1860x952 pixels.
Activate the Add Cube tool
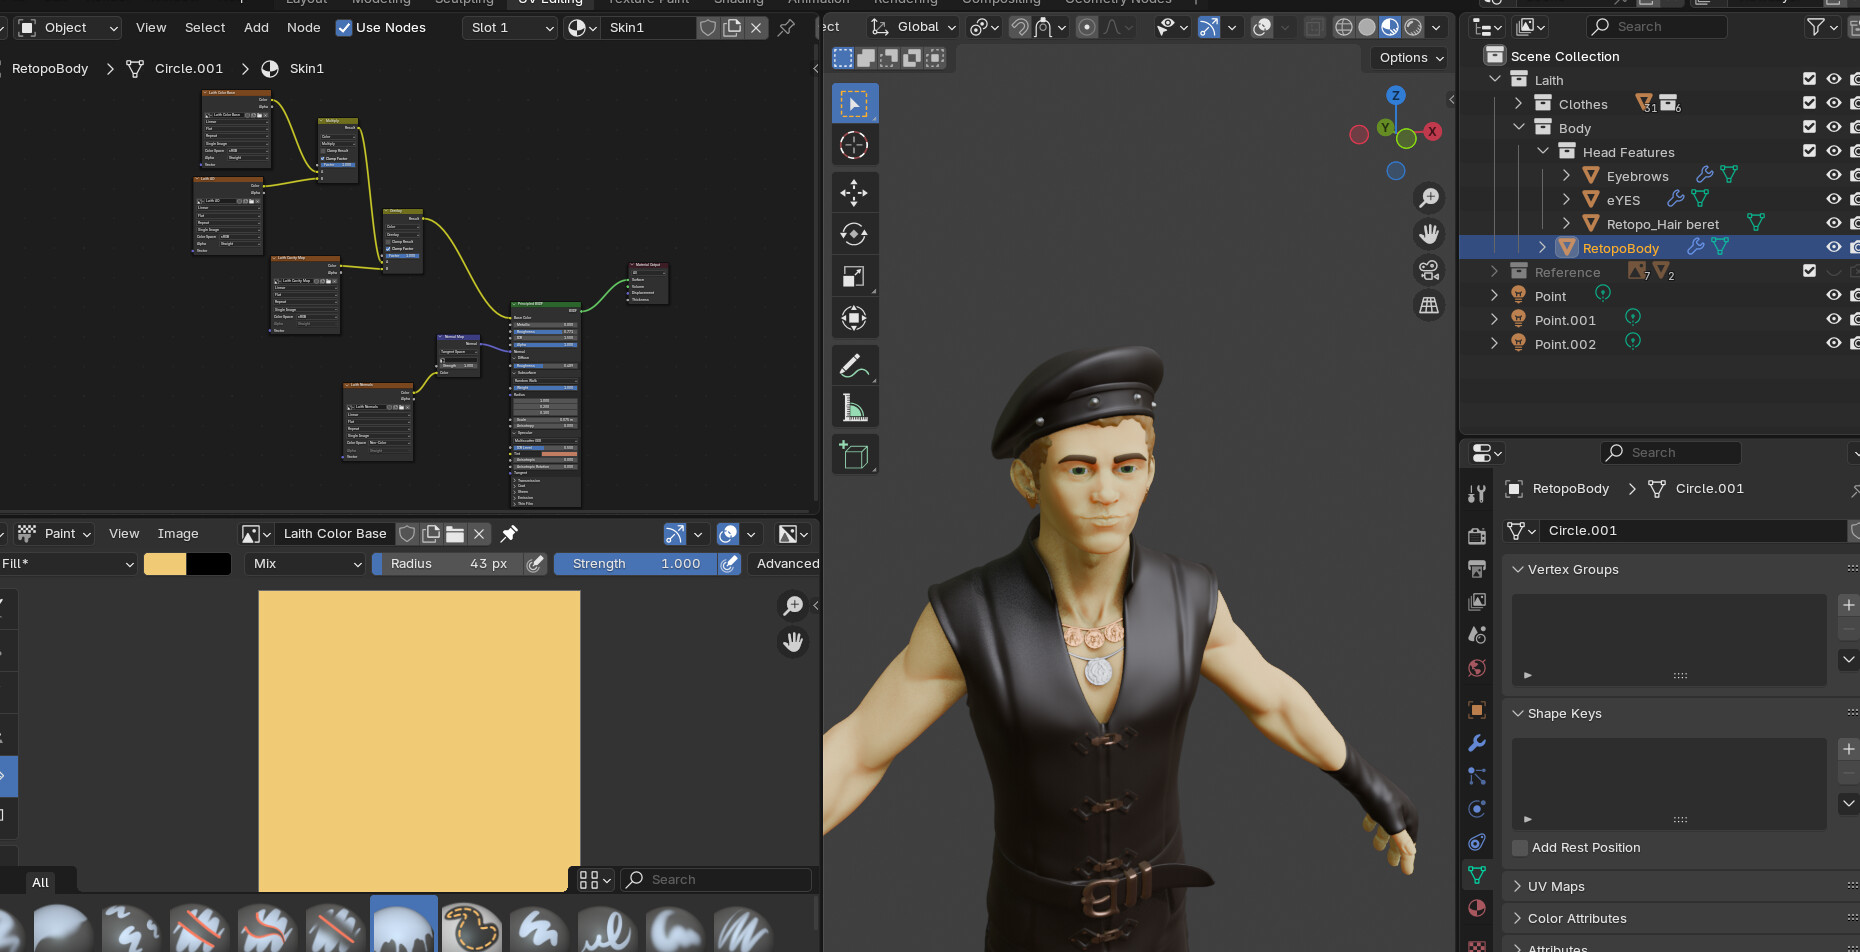tap(855, 454)
